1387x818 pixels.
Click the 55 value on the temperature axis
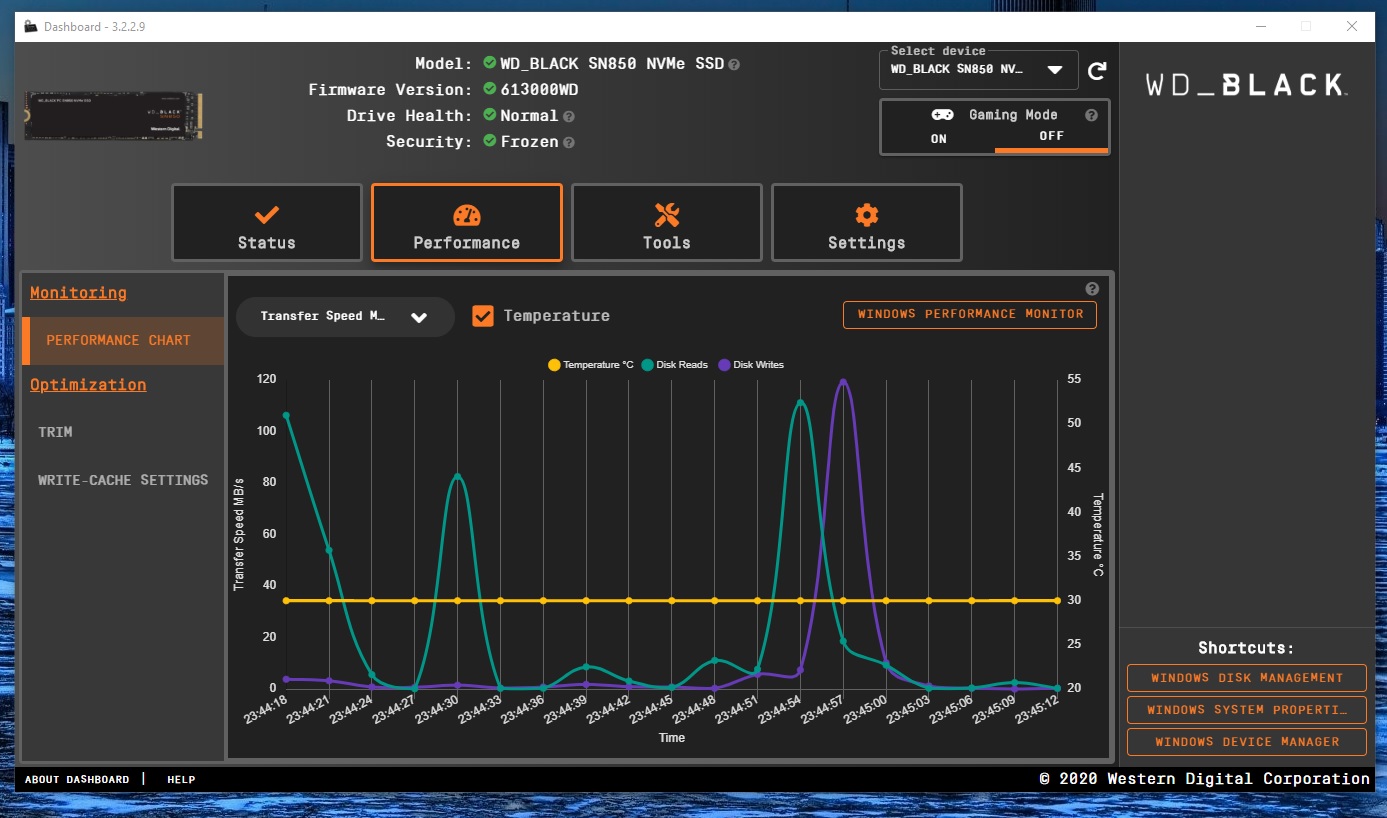(x=1074, y=379)
